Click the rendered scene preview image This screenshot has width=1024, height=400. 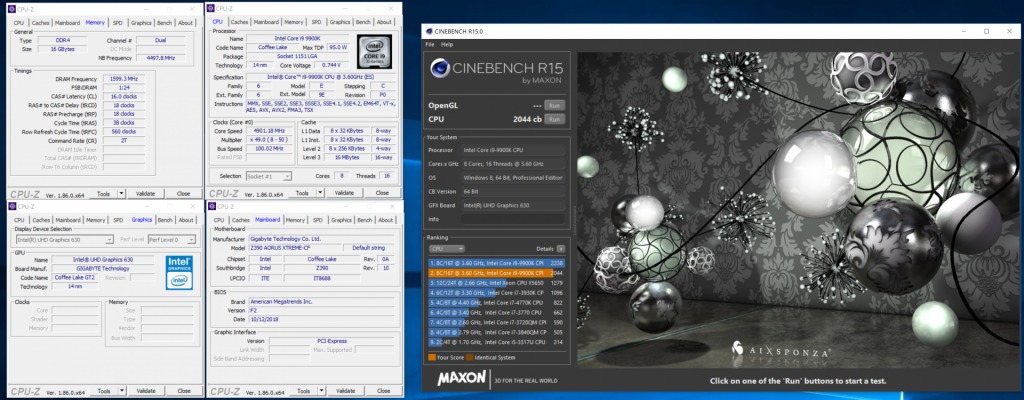tap(796, 210)
